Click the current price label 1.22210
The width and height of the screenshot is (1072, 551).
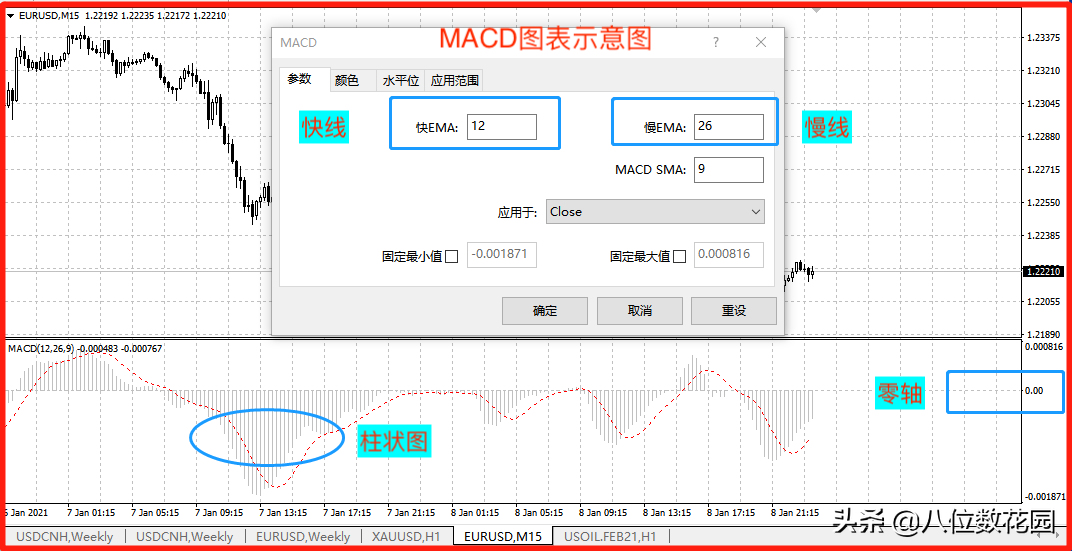[1043, 271]
